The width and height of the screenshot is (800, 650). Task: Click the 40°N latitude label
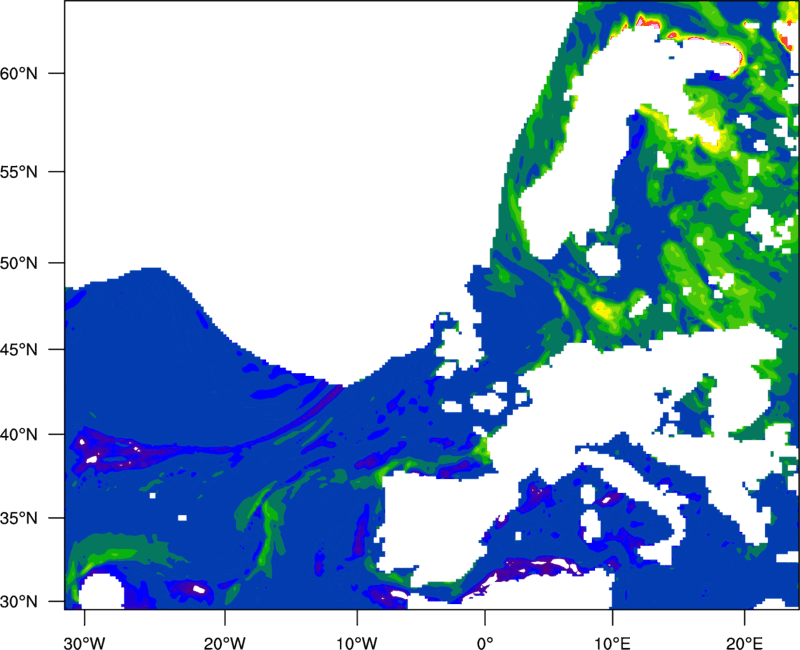pyautogui.click(x=19, y=435)
